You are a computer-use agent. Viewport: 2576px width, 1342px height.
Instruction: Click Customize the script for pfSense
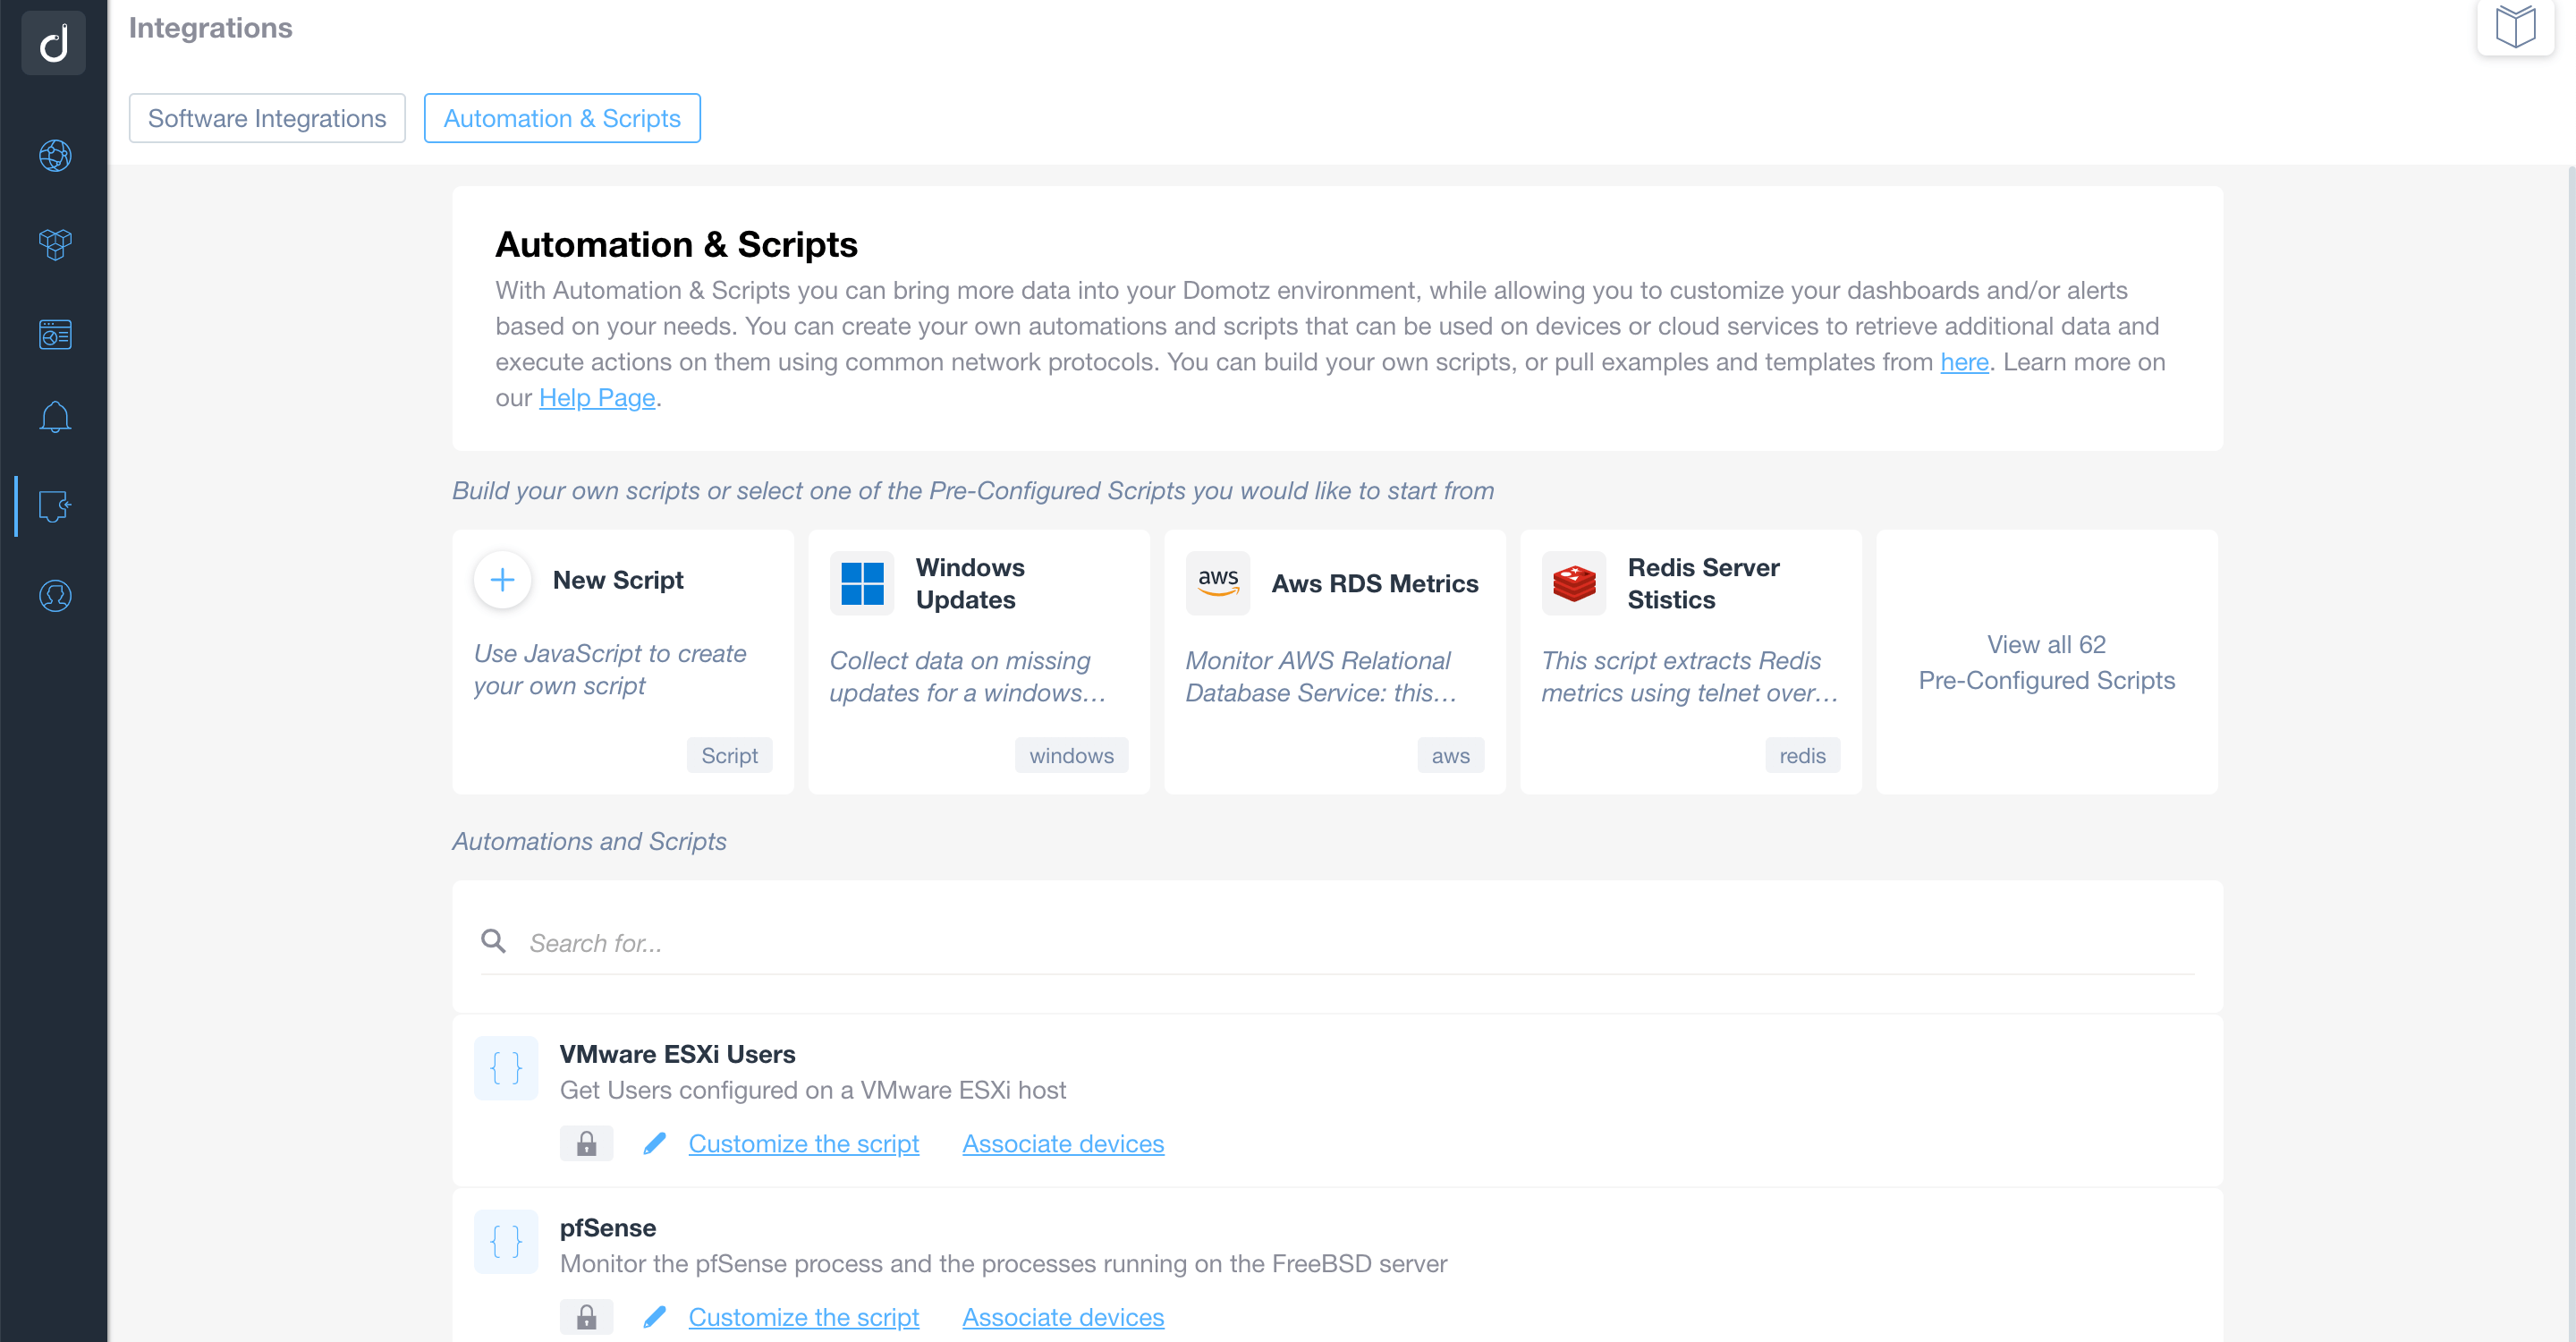tap(802, 1316)
